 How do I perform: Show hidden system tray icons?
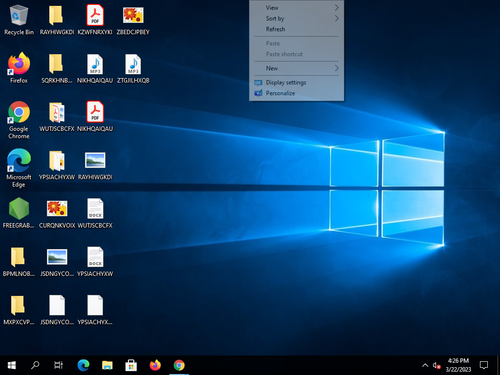(425, 365)
